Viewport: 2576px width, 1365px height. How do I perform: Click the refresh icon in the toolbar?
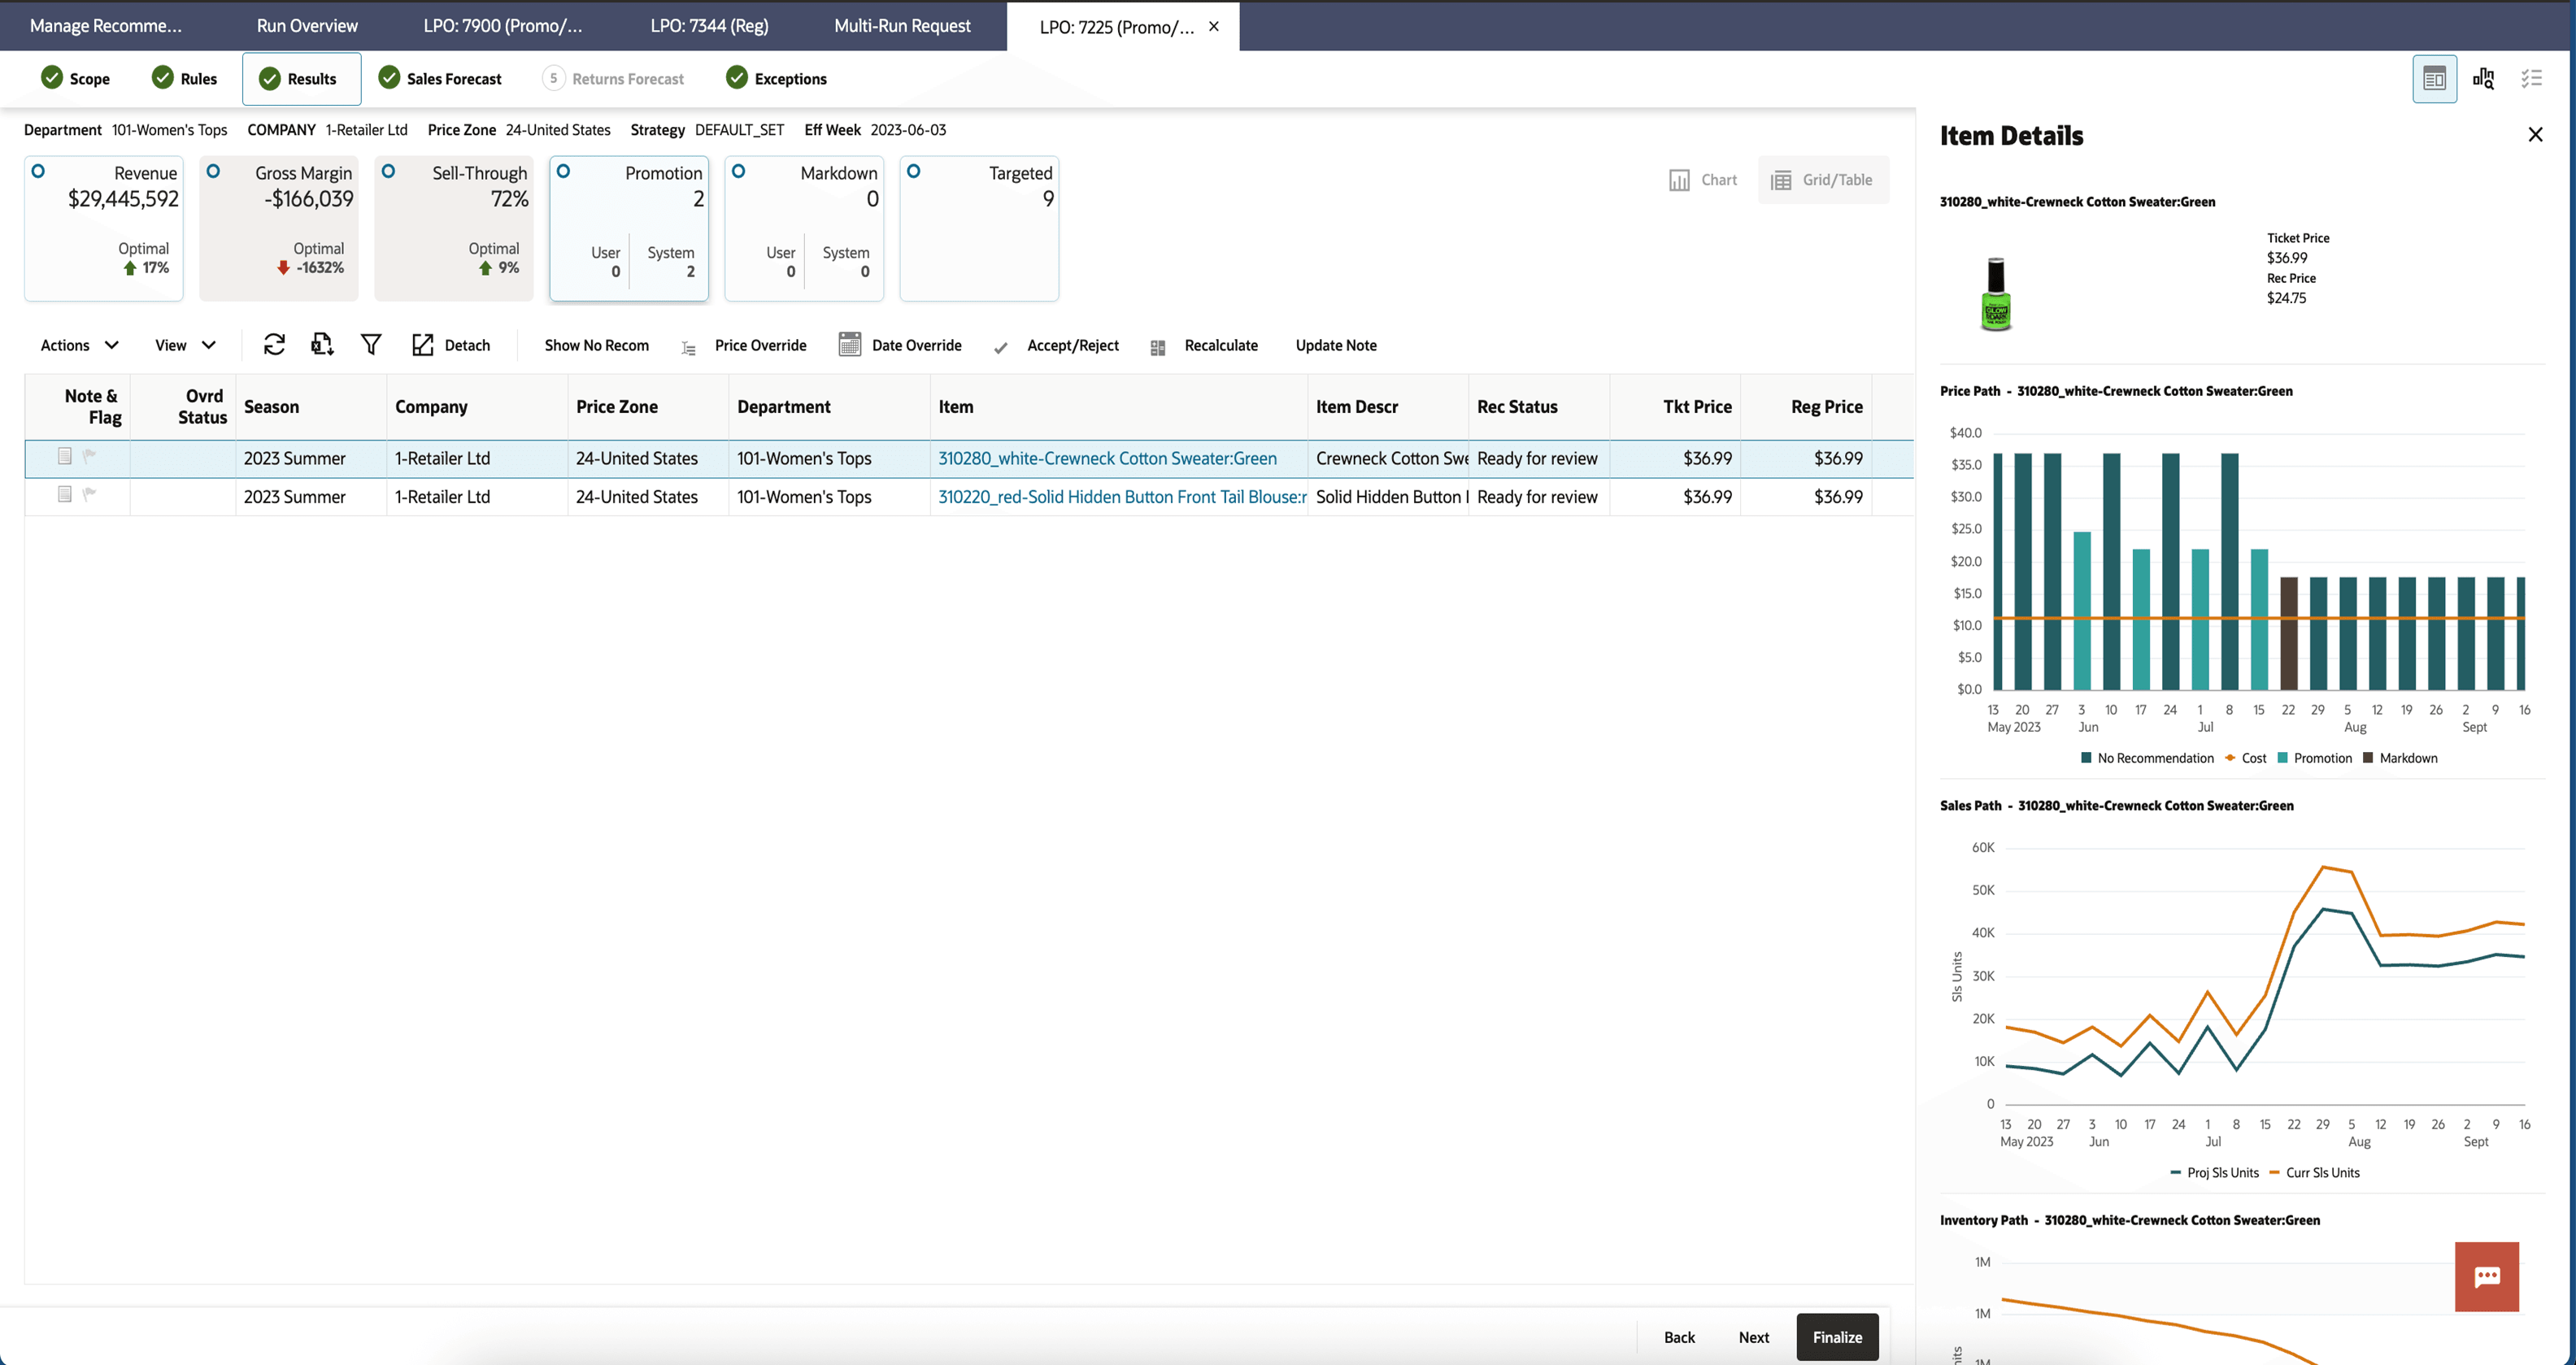click(274, 345)
